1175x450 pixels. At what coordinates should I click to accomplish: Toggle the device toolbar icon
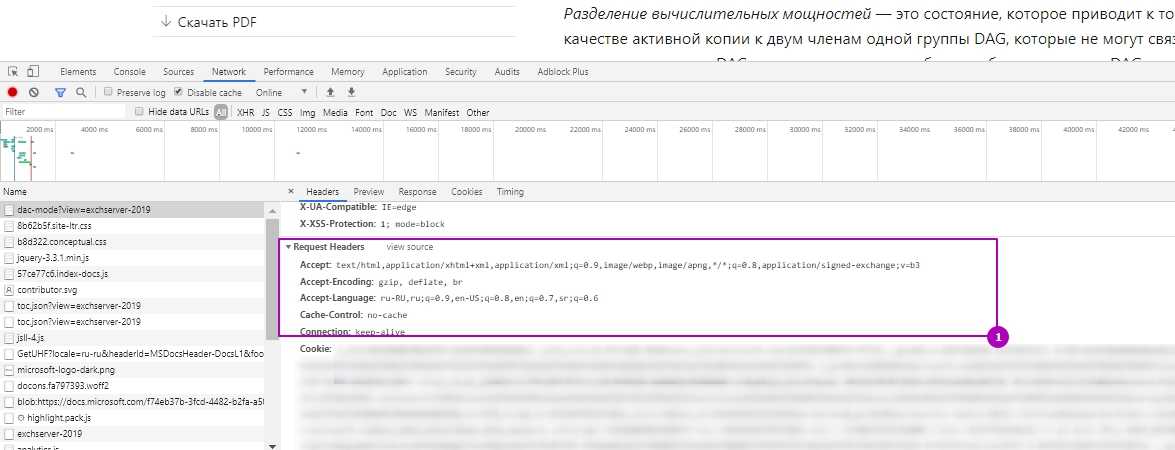[x=33, y=72]
